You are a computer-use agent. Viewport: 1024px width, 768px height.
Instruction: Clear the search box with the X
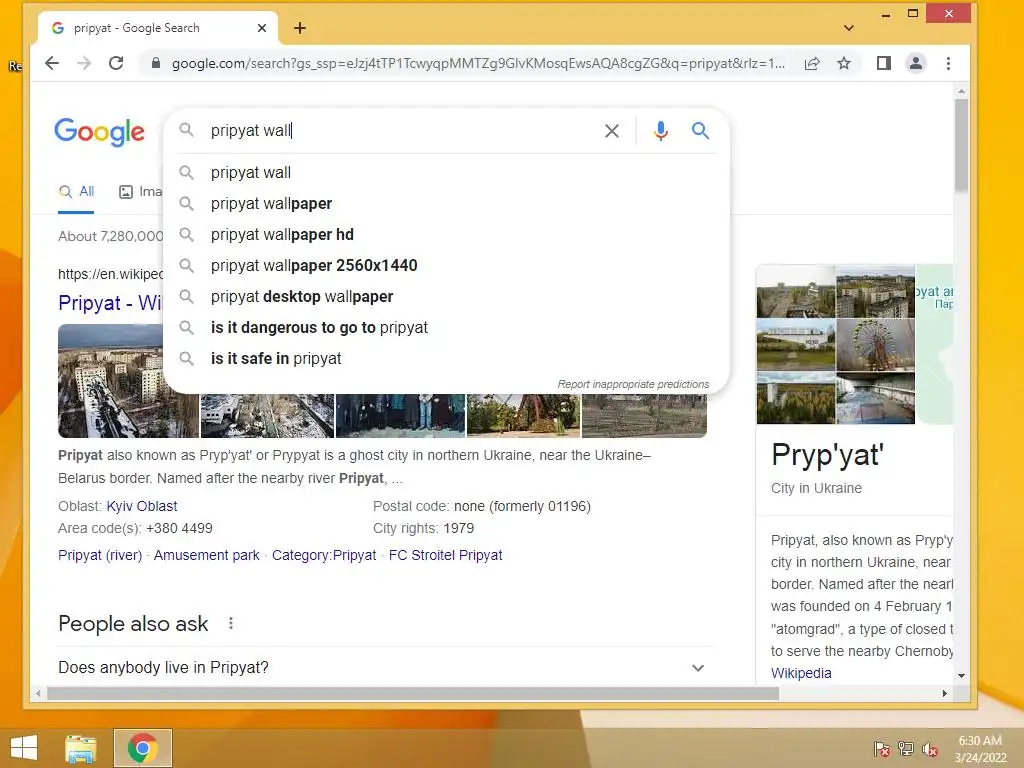(611, 131)
